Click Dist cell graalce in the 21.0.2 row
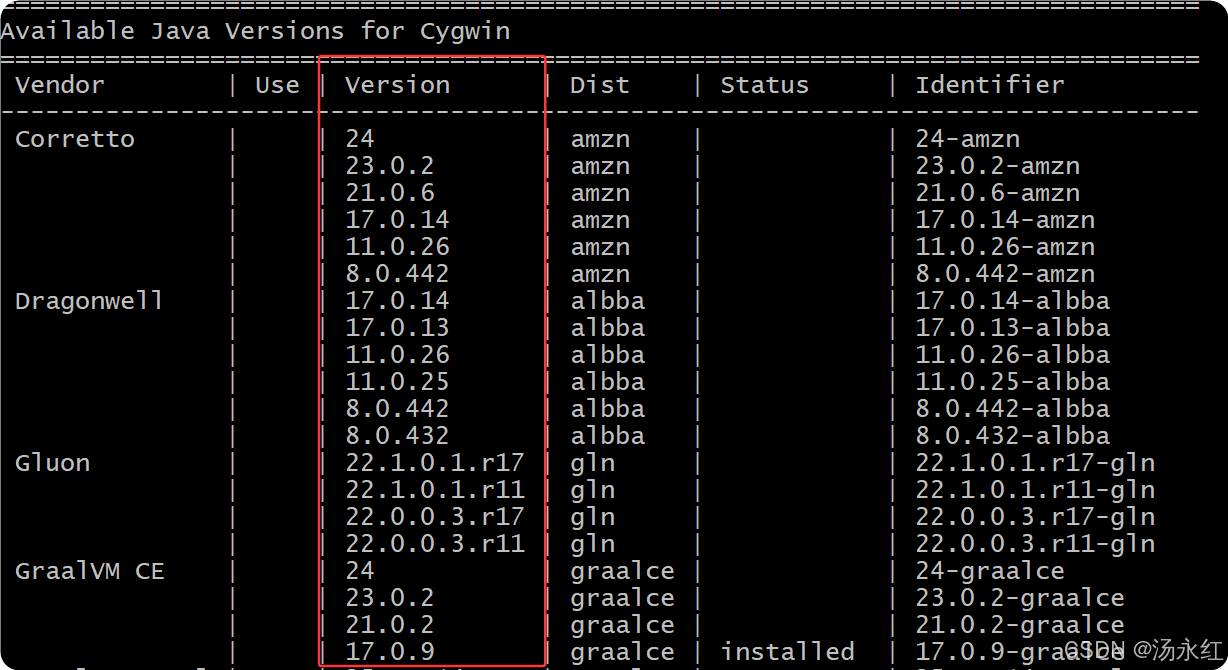The width and height of the screenshot is (1228, 670). coord(622,625)
